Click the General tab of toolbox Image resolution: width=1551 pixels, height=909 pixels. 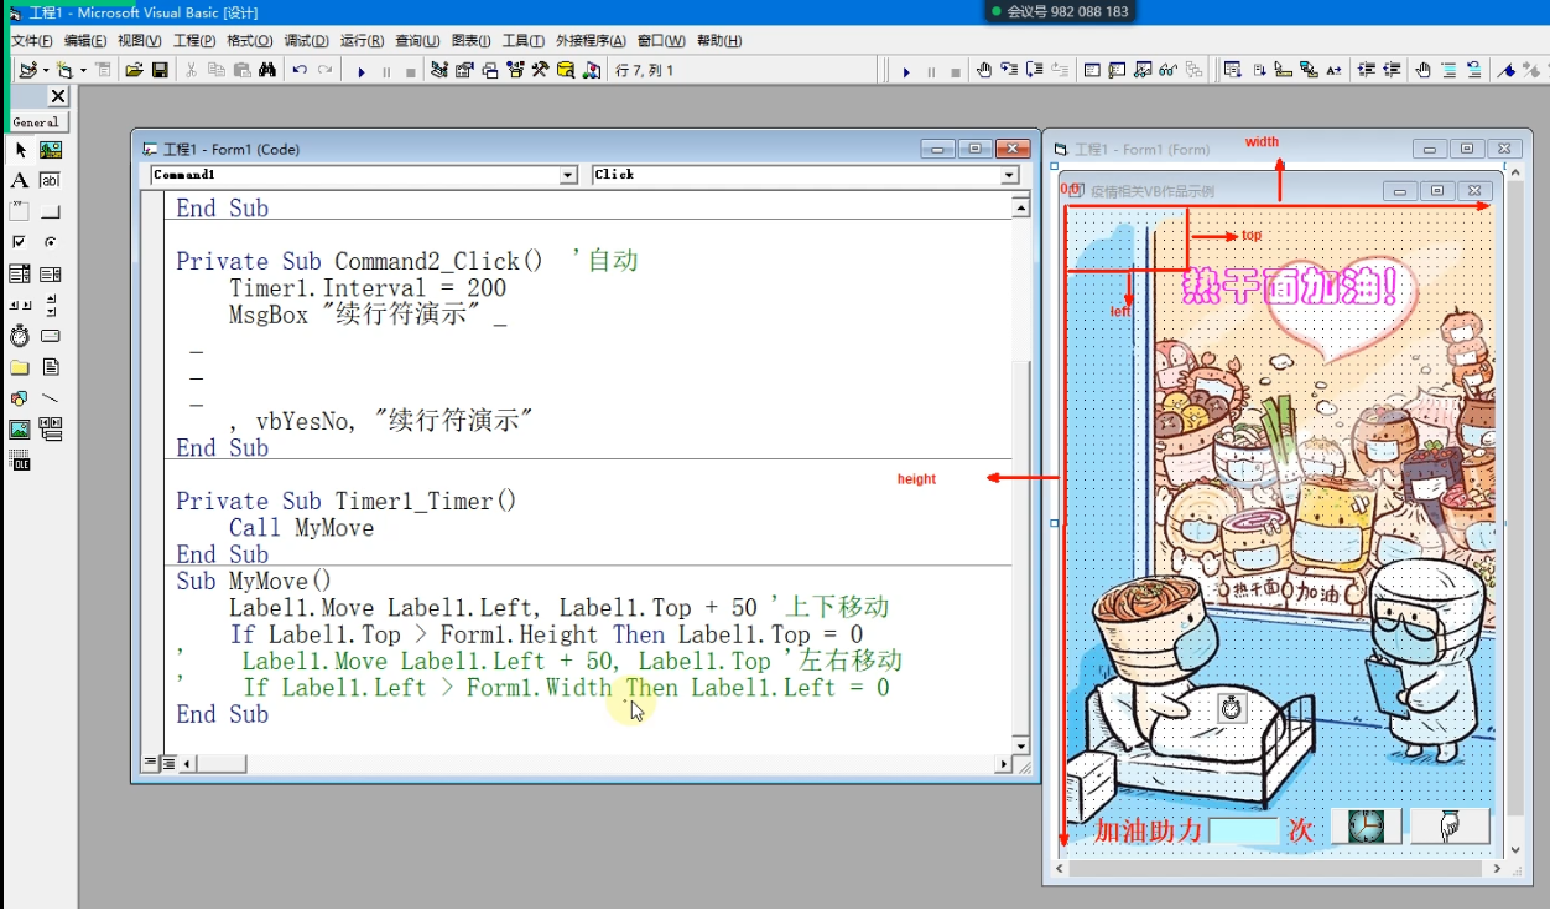point(37,122)
